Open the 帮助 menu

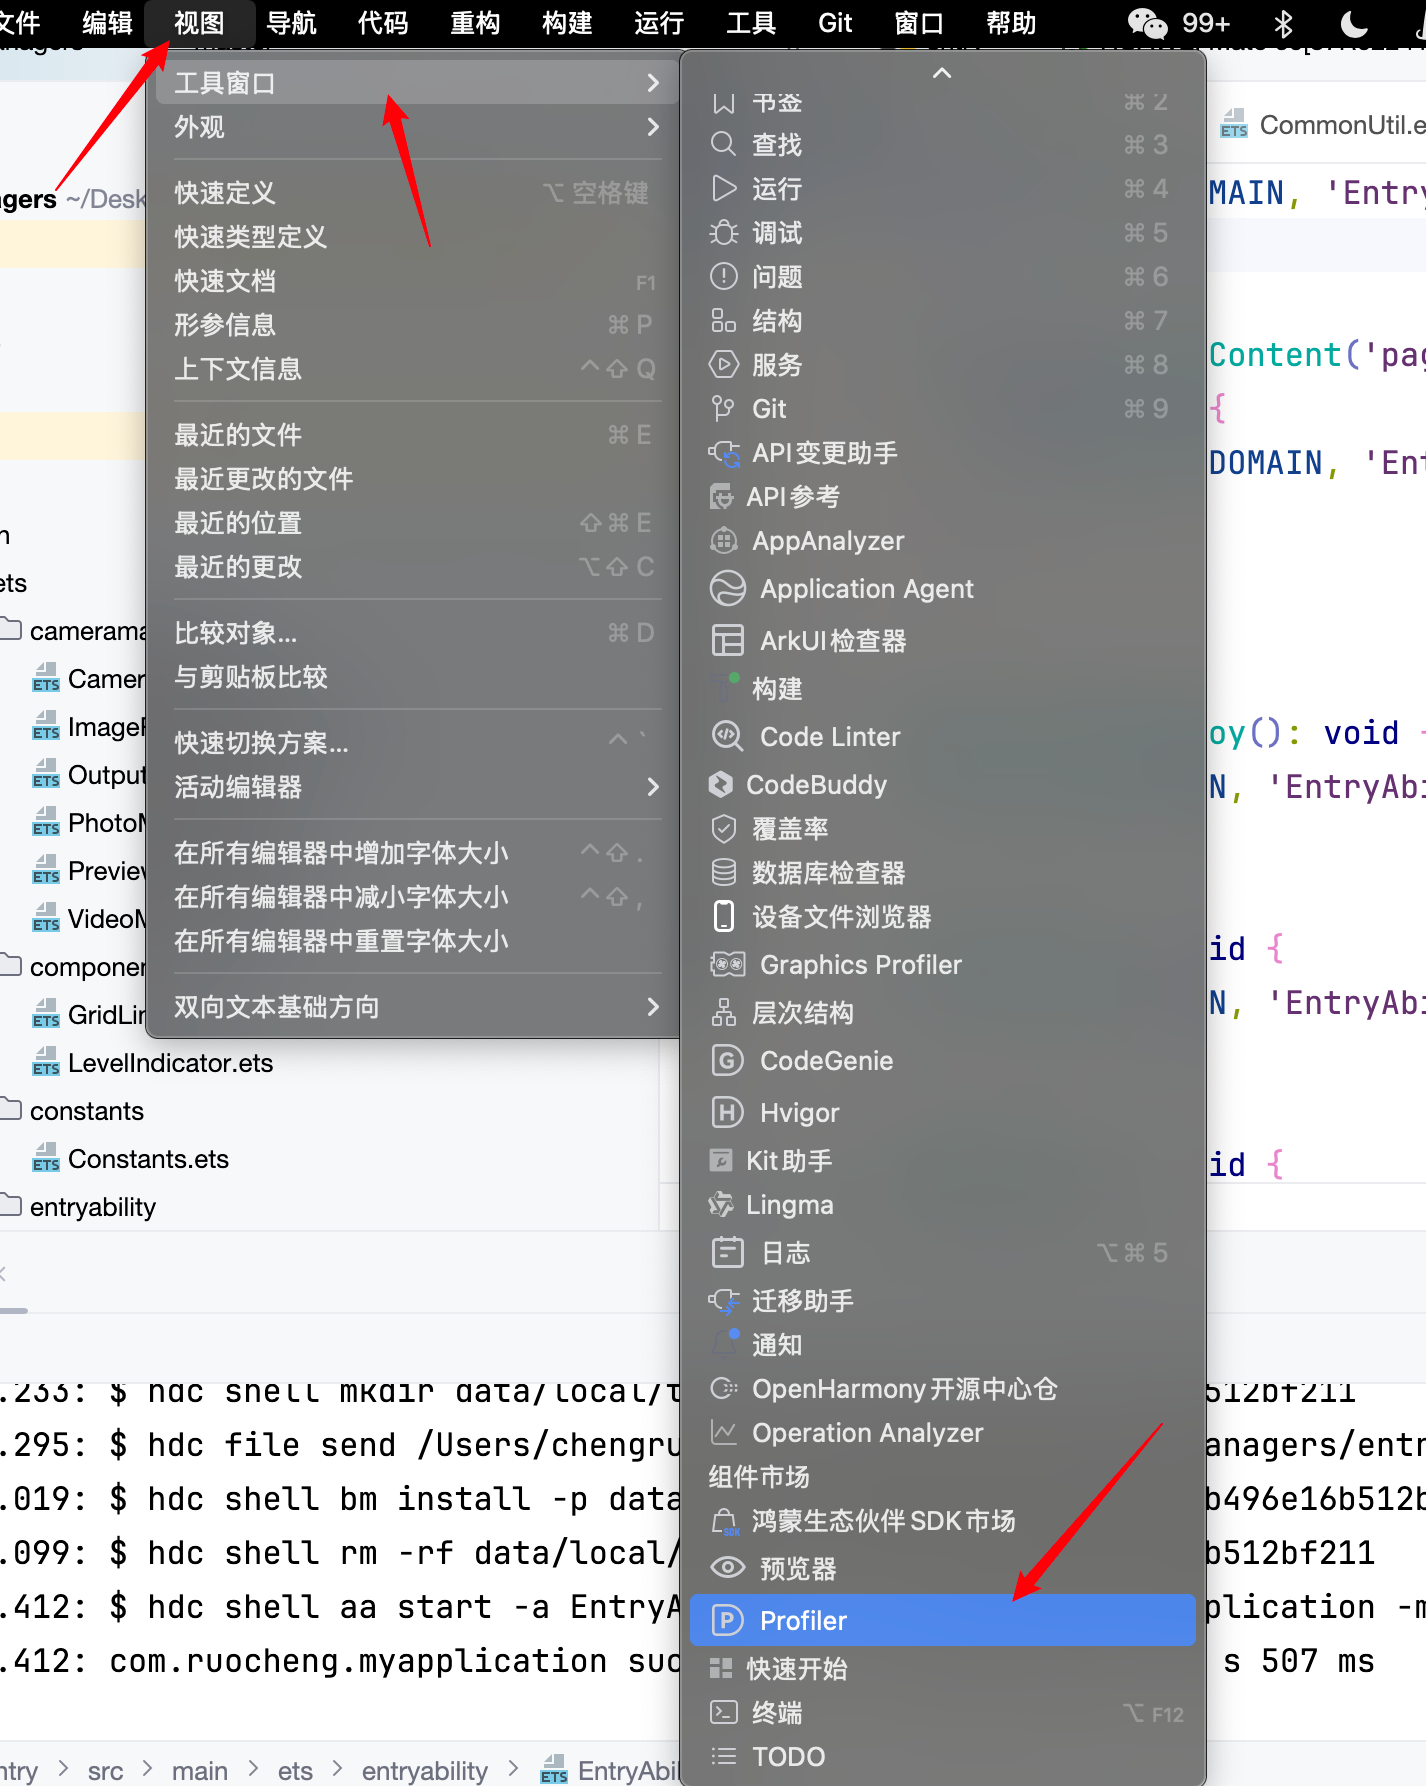tap(1011, 23)
